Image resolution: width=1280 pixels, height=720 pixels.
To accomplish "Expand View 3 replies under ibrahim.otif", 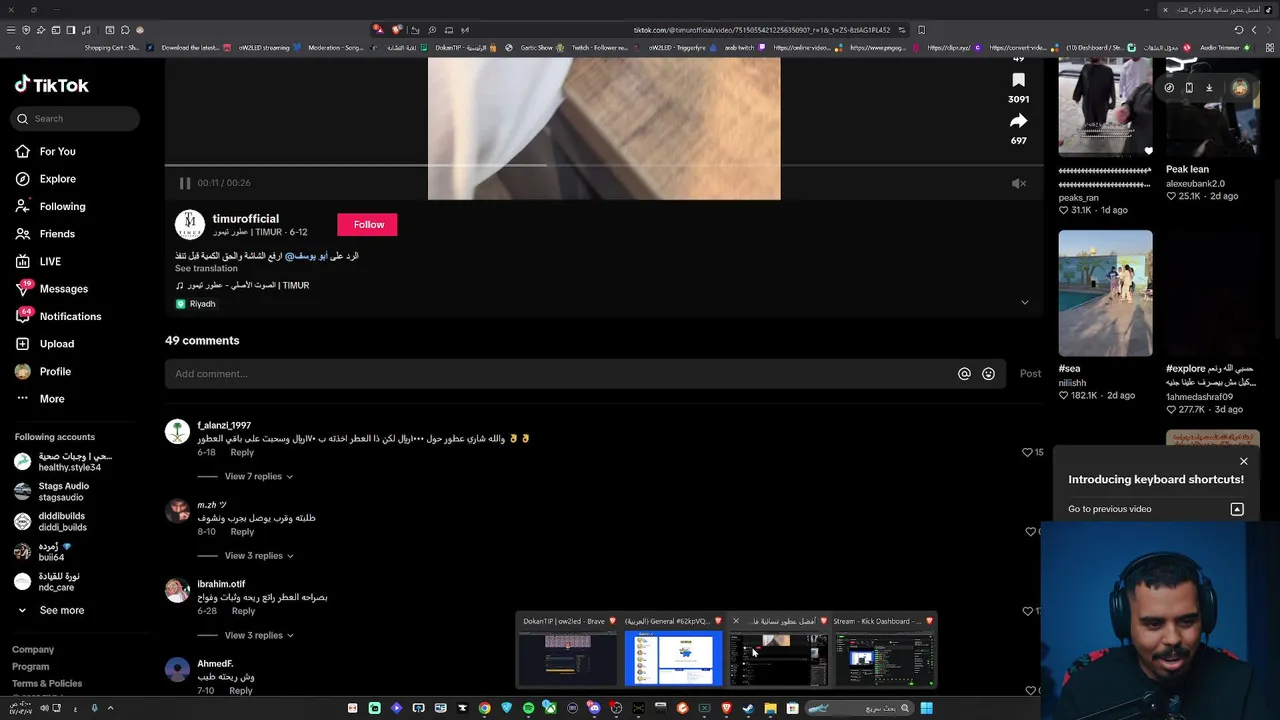I will 258,635.
